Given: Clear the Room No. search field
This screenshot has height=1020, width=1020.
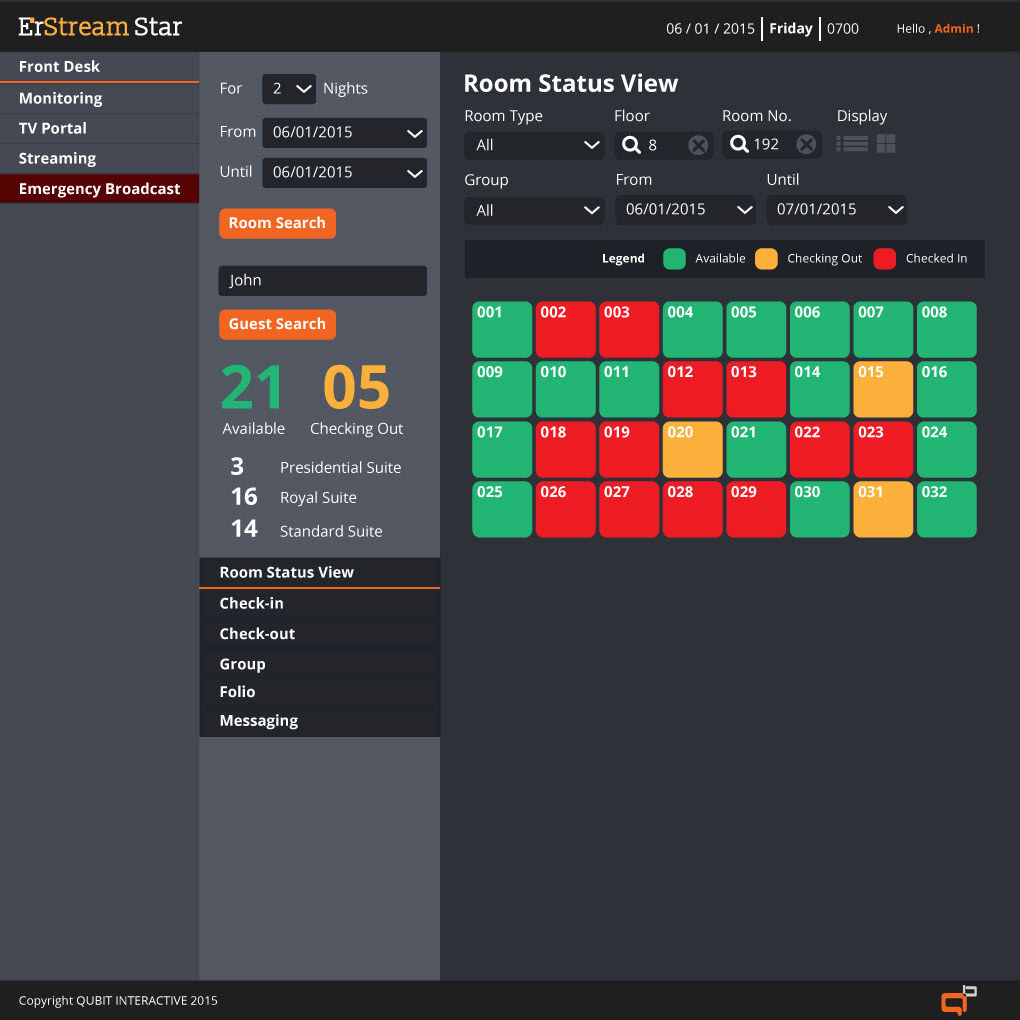Looking at the screenshot, I should coord(806,144).
